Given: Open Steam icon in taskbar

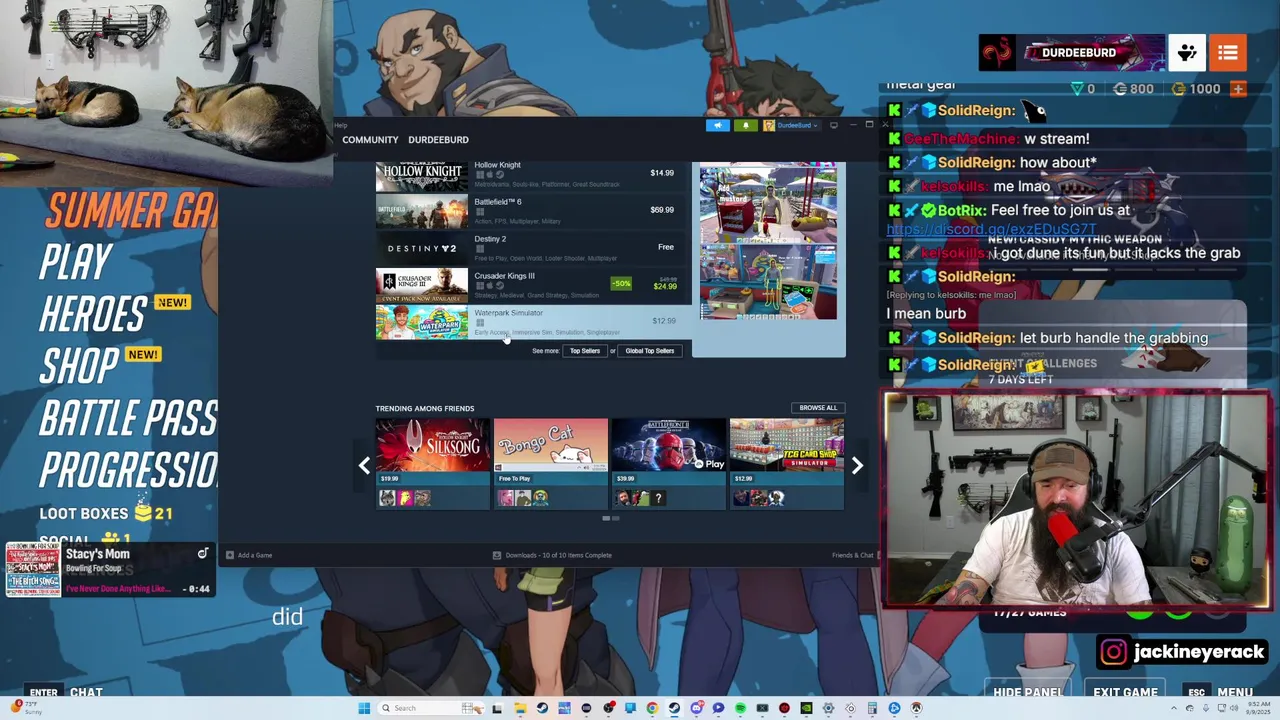Looking at the screenshot, I should click(x=674, y=708).
